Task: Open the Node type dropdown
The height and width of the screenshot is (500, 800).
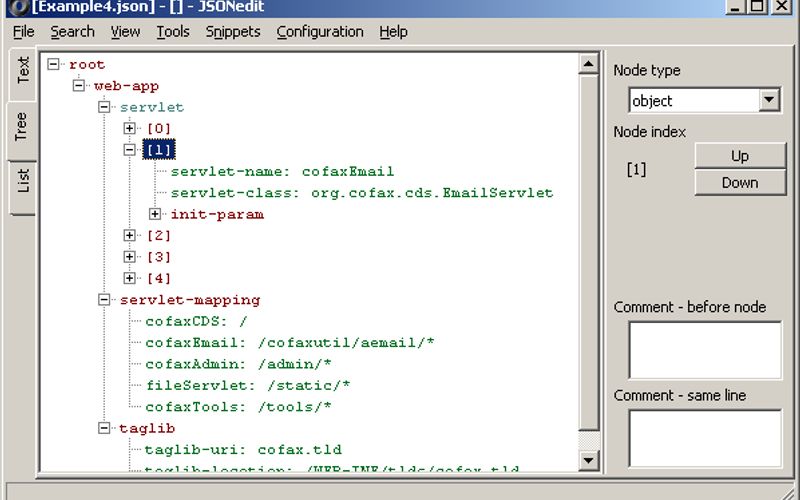Action: click(769, 100)
